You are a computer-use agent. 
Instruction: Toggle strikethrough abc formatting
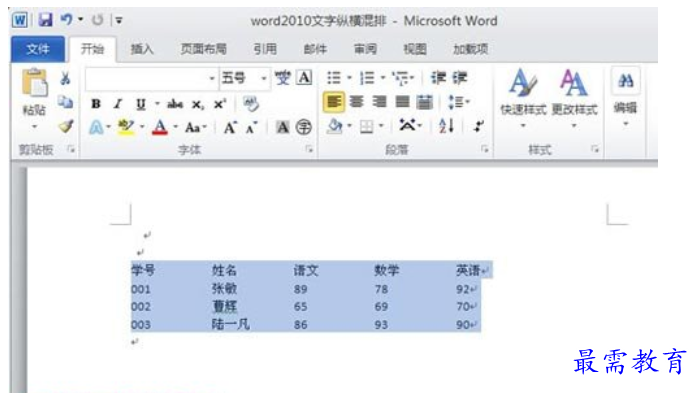coord(175,104)
